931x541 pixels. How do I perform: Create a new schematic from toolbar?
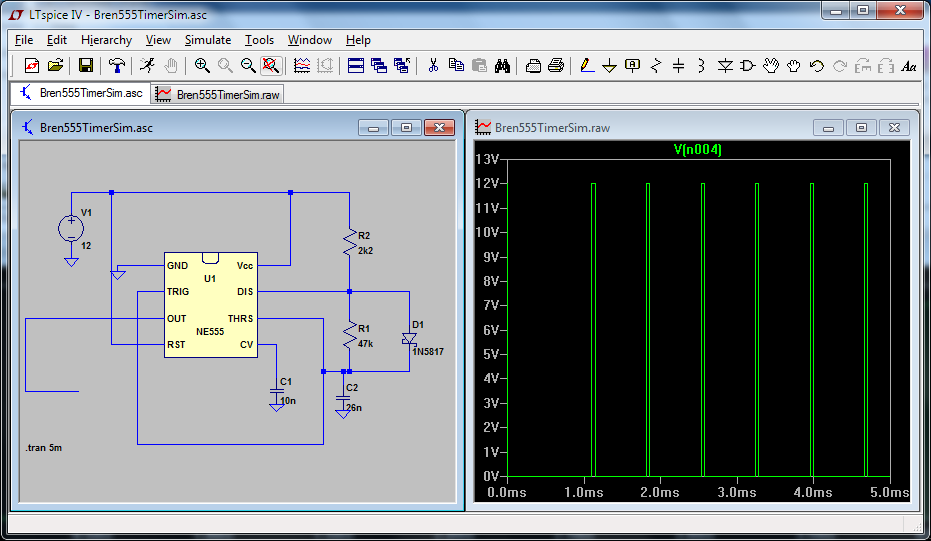click(x=31, y=65)
